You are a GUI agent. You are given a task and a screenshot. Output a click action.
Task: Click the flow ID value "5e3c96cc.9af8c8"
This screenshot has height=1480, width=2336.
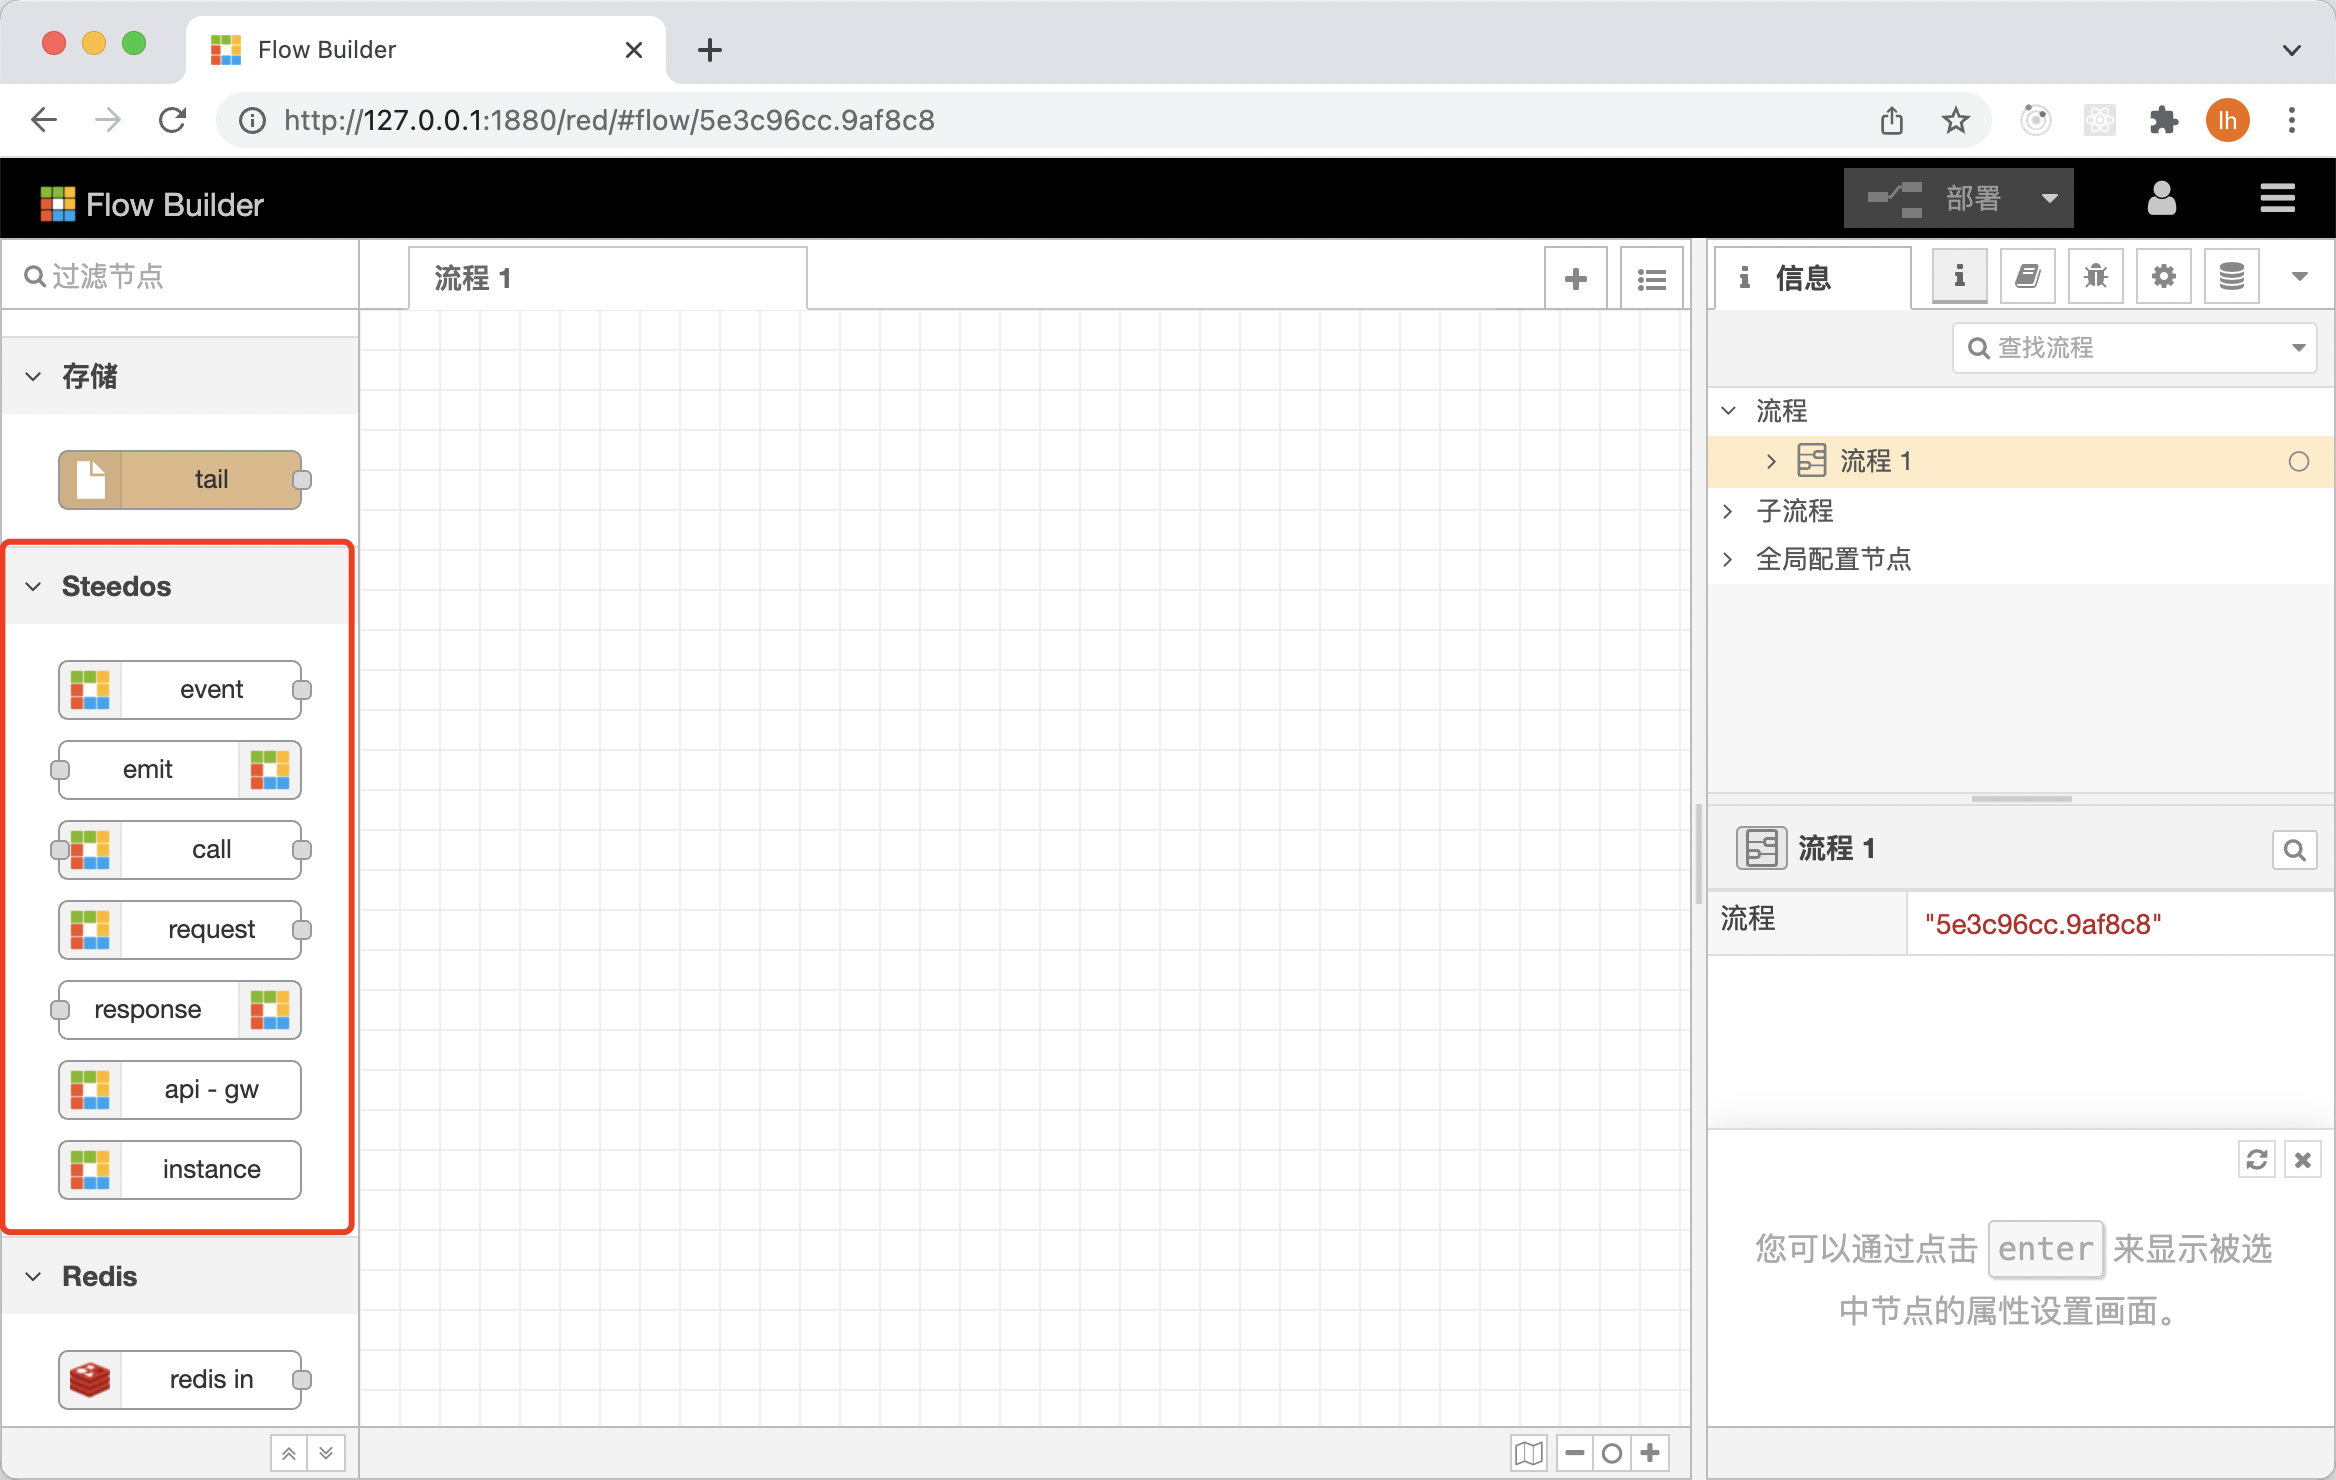pyautogui.click(x=2043, y=924)
